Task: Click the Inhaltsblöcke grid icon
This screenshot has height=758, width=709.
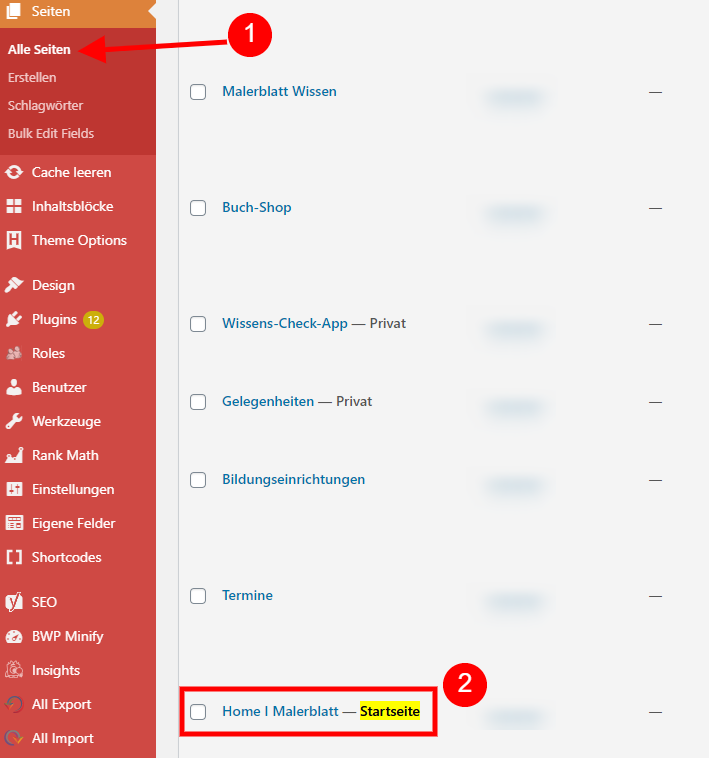Action: [x=14, y=207]
